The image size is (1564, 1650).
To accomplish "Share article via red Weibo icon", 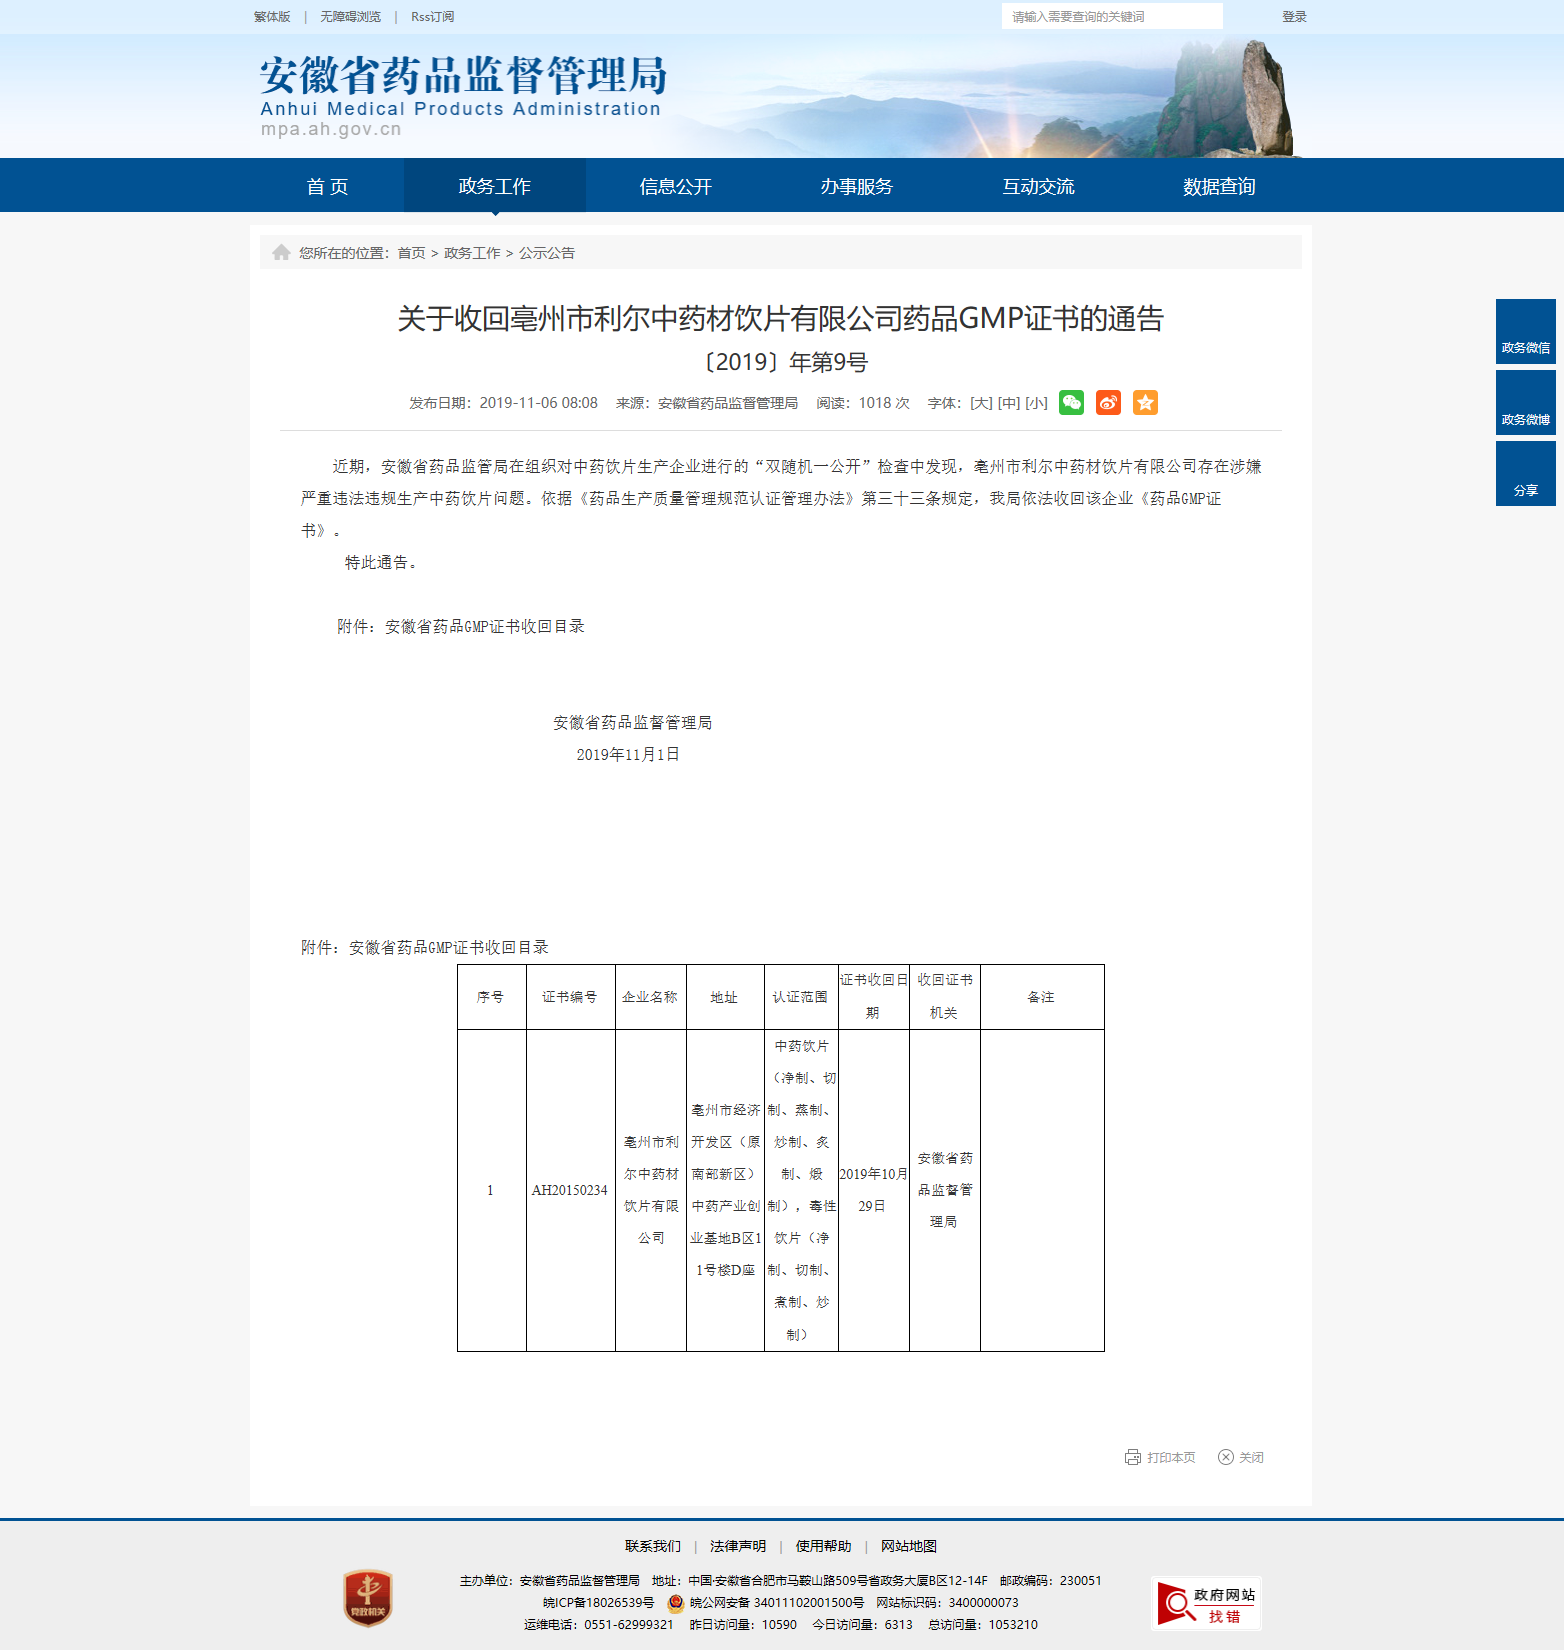I will pyautogui.click(x=1108, y=403).
